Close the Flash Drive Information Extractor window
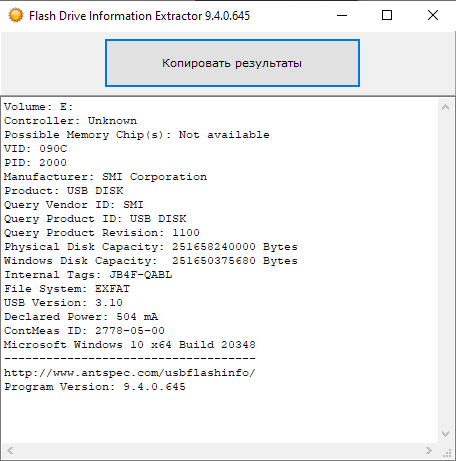This screenshot has width=456, height=461. pyautogui.click(x=433, y=15)
